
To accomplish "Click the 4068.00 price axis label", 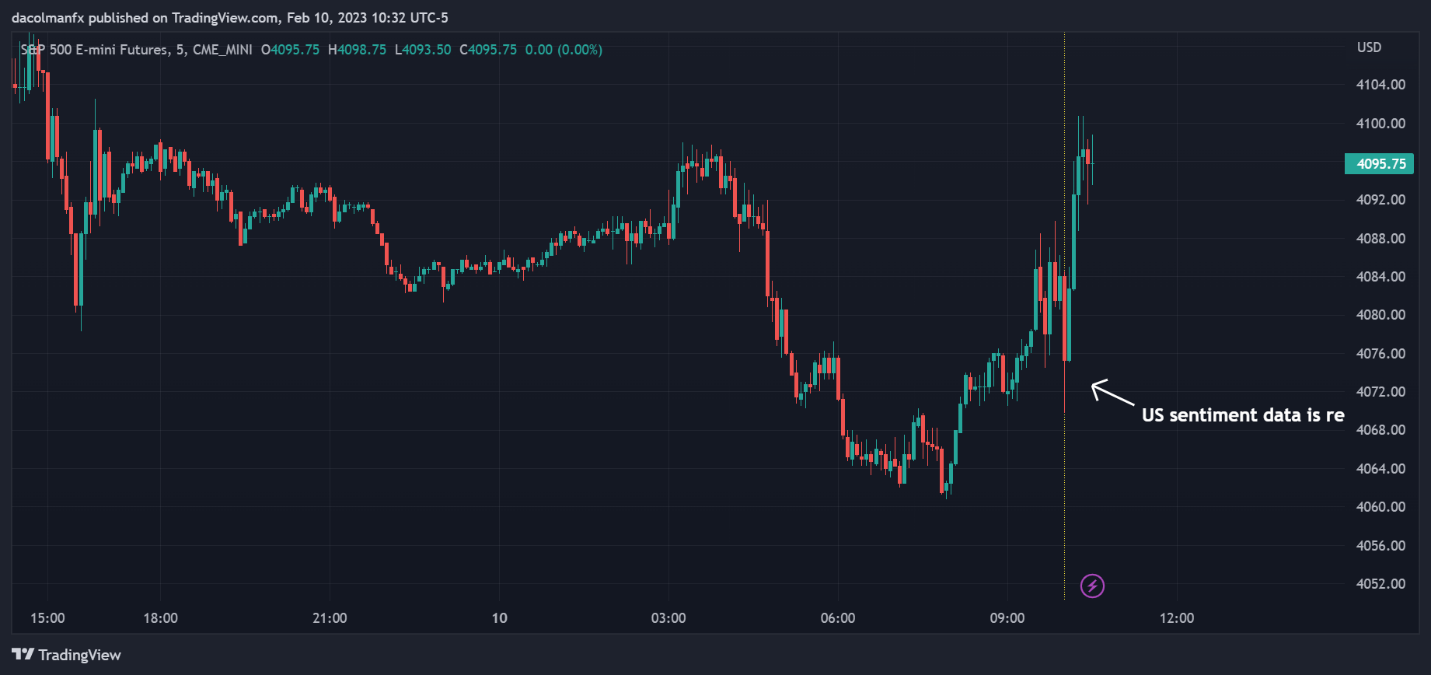I will pos(1382,430).
